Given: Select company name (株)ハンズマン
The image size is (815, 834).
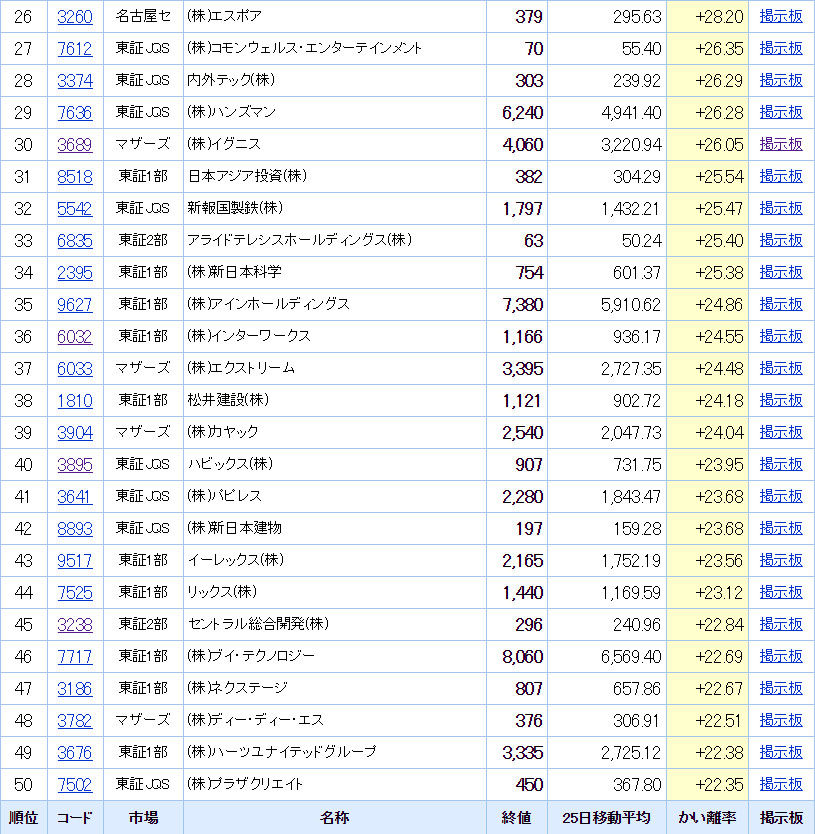Looking at the screenshot, I should [x=231, y=112].
